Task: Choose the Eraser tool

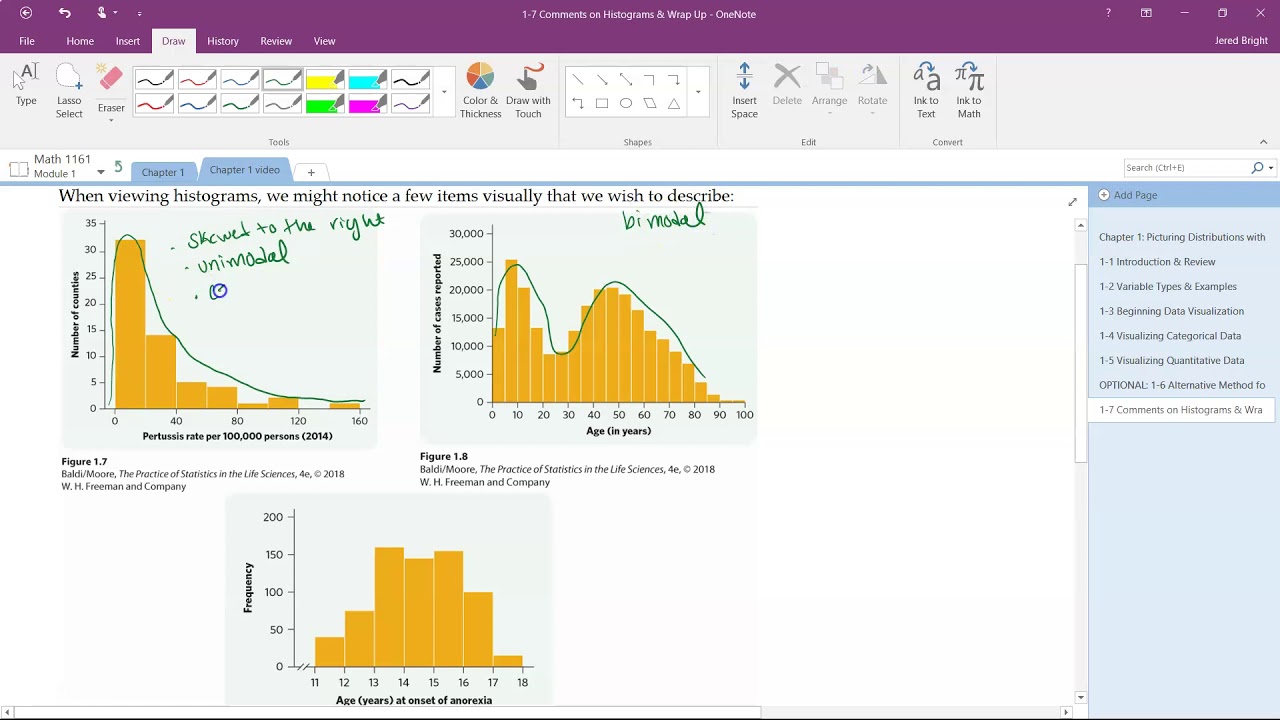Action: (x=111, y=88)
